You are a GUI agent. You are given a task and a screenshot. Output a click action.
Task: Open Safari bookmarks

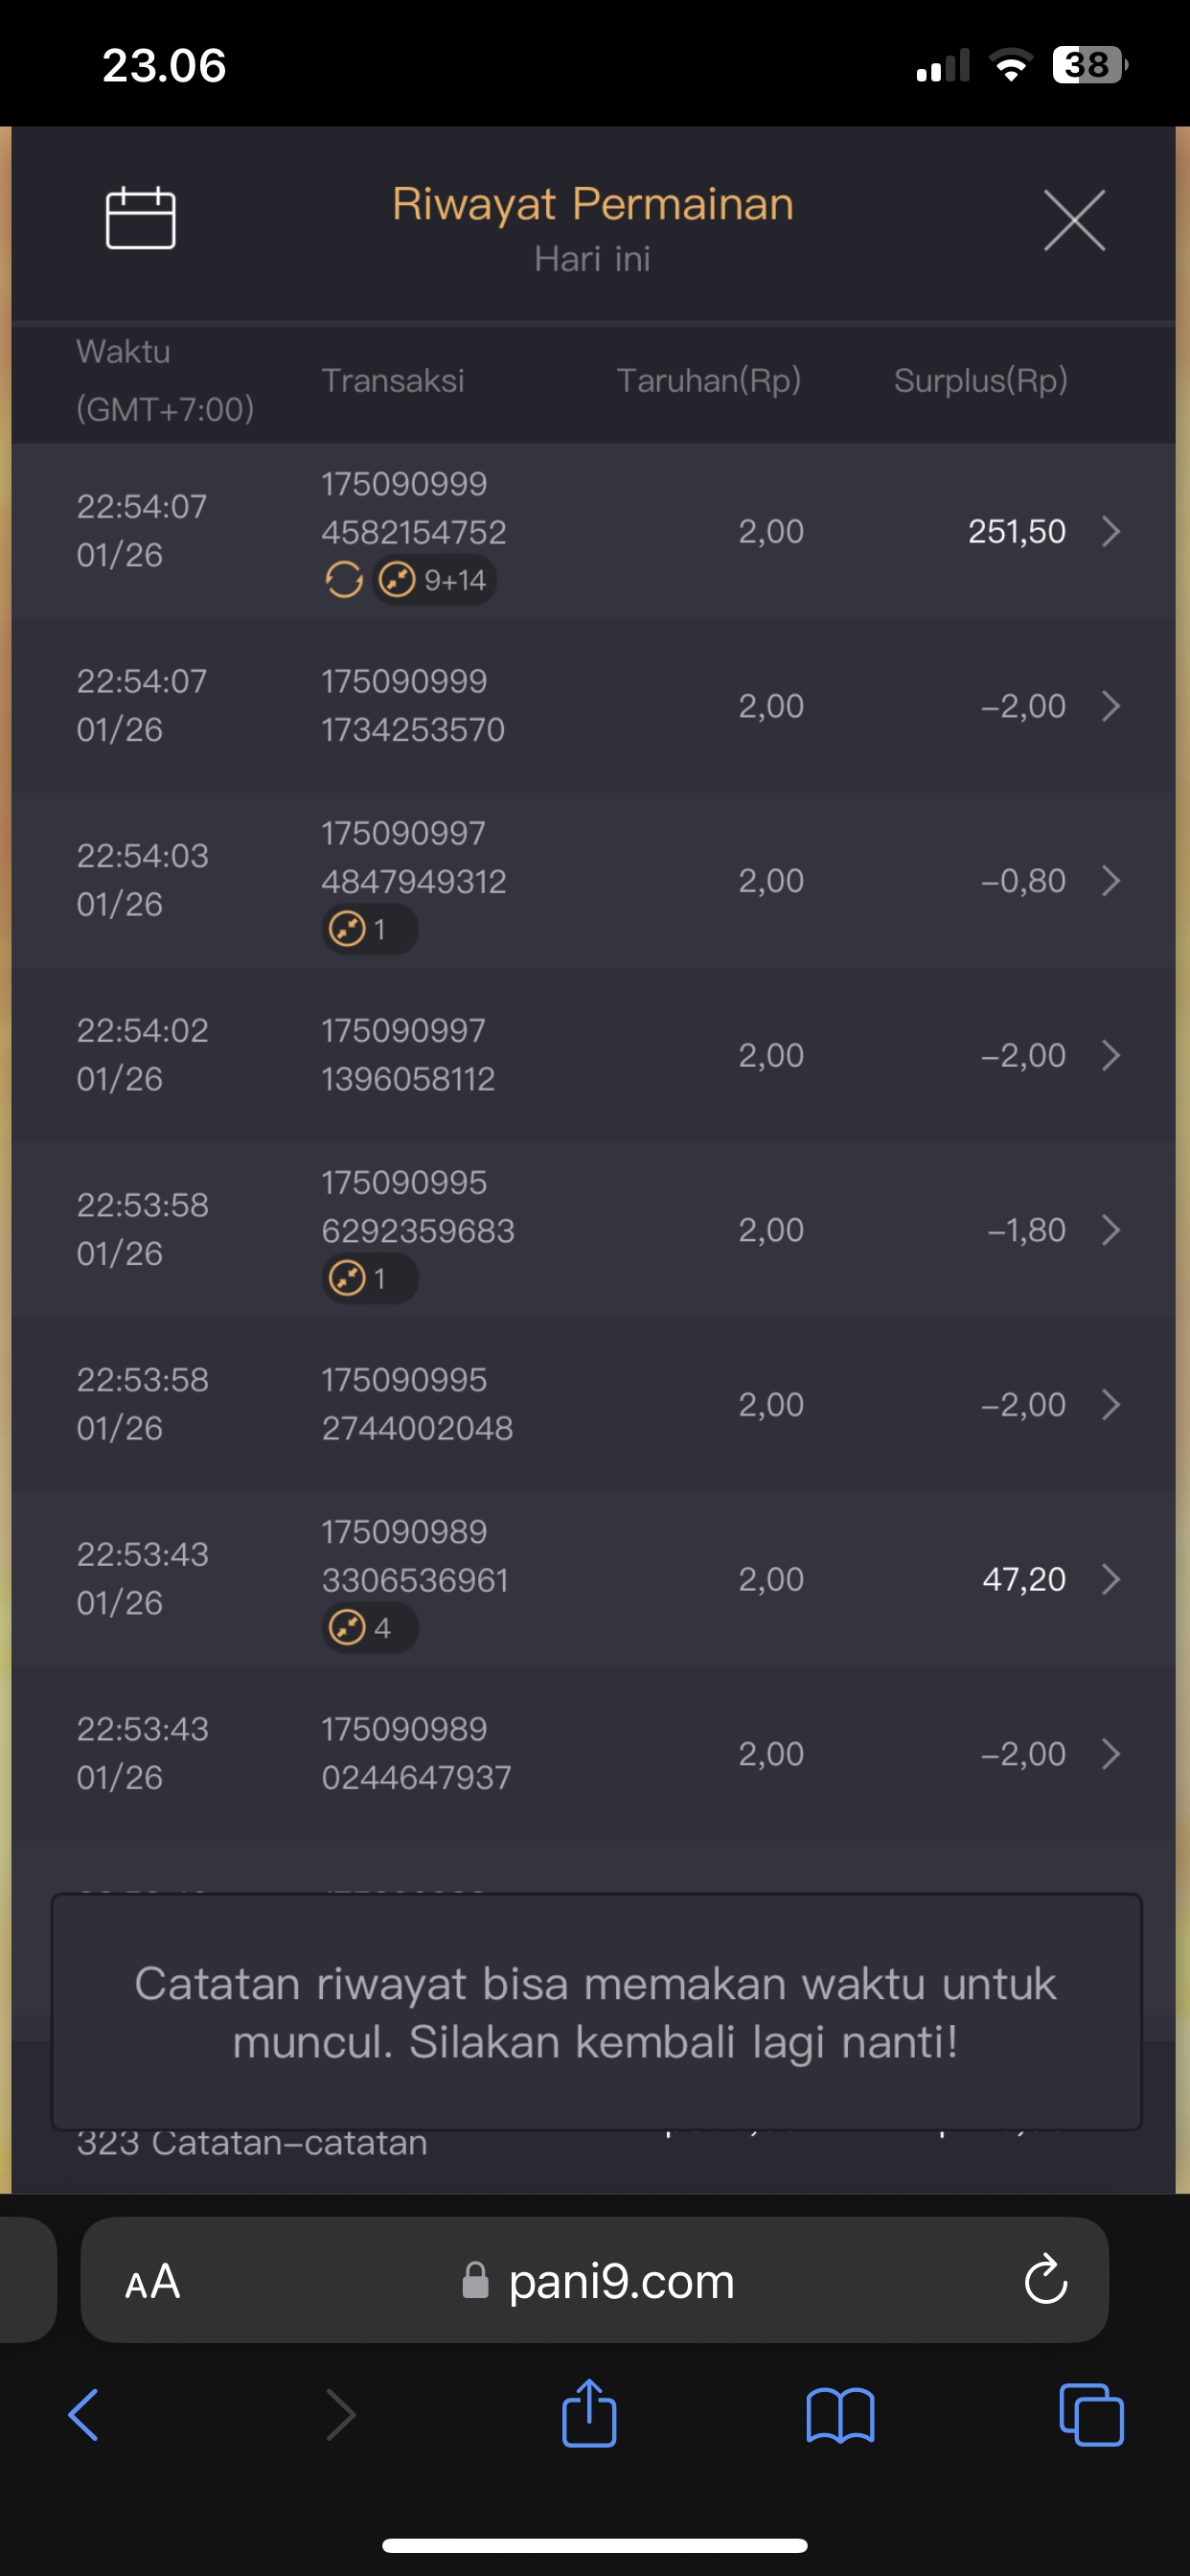840,2415
